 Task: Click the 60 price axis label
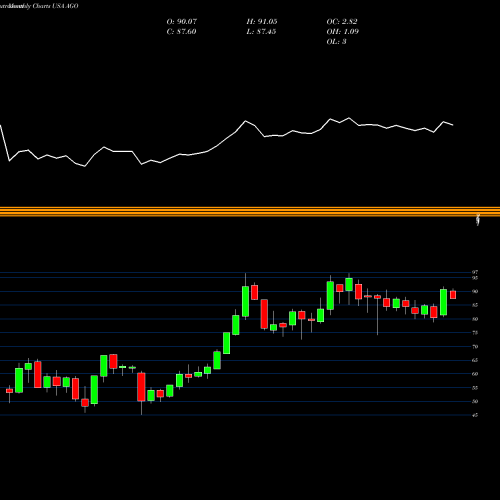[x=475, y=374]
